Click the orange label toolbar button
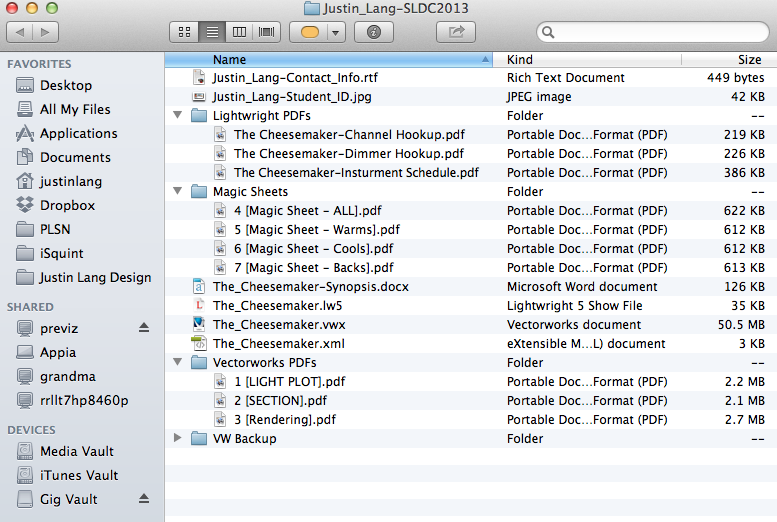The image size is (777, 522). pos(310,32)
